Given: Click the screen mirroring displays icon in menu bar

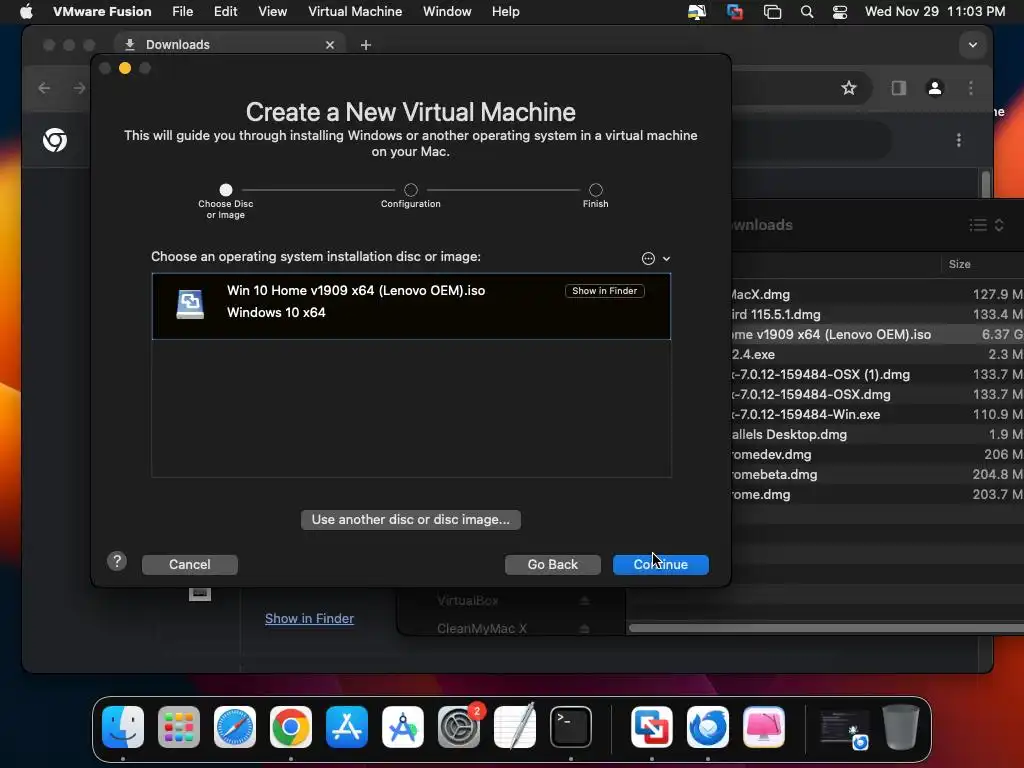Looking at the screenshot, I should (697, 12).
